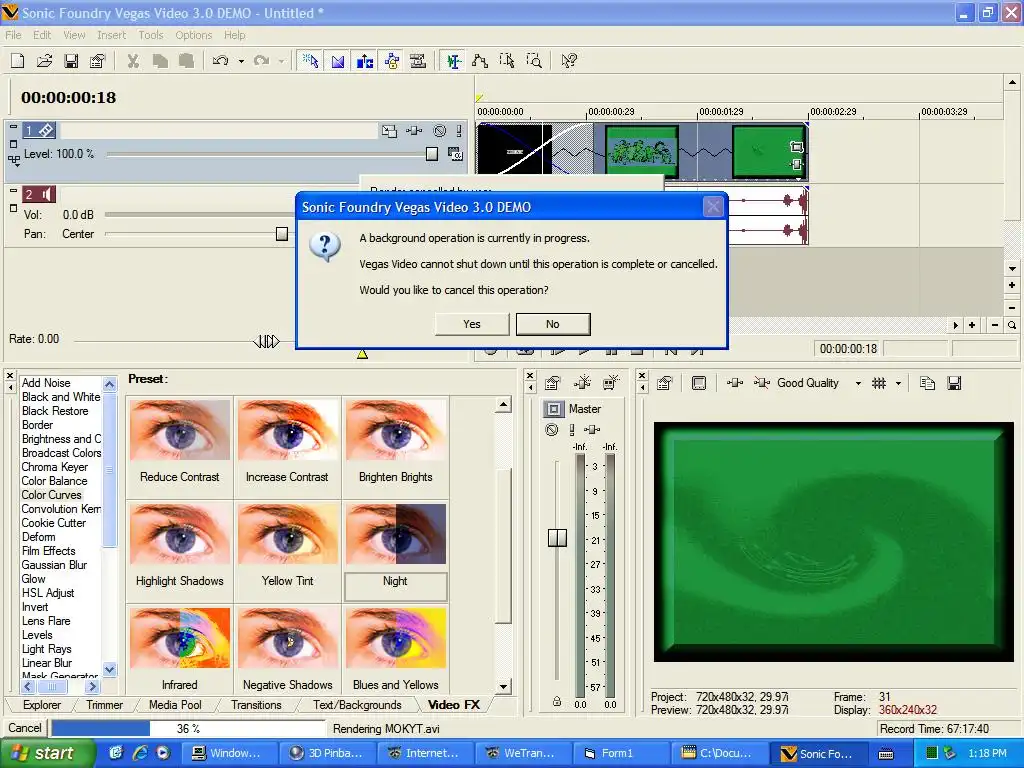Open Redo history dropdown arrow
The height and width of the screenshot is (768, 1024).
pos(281,61)
